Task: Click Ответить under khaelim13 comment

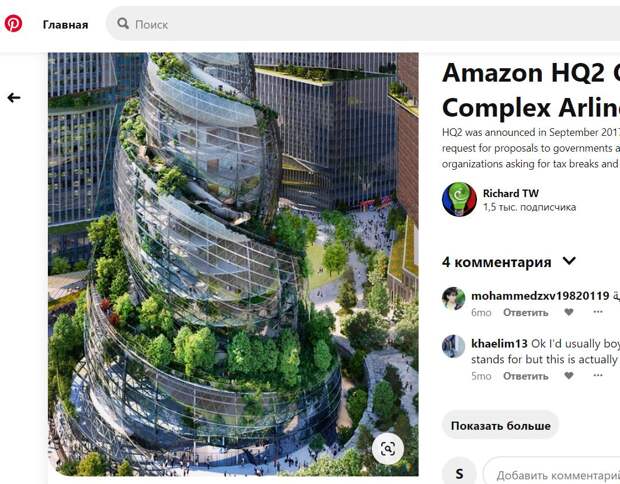Action: [525, 376]
